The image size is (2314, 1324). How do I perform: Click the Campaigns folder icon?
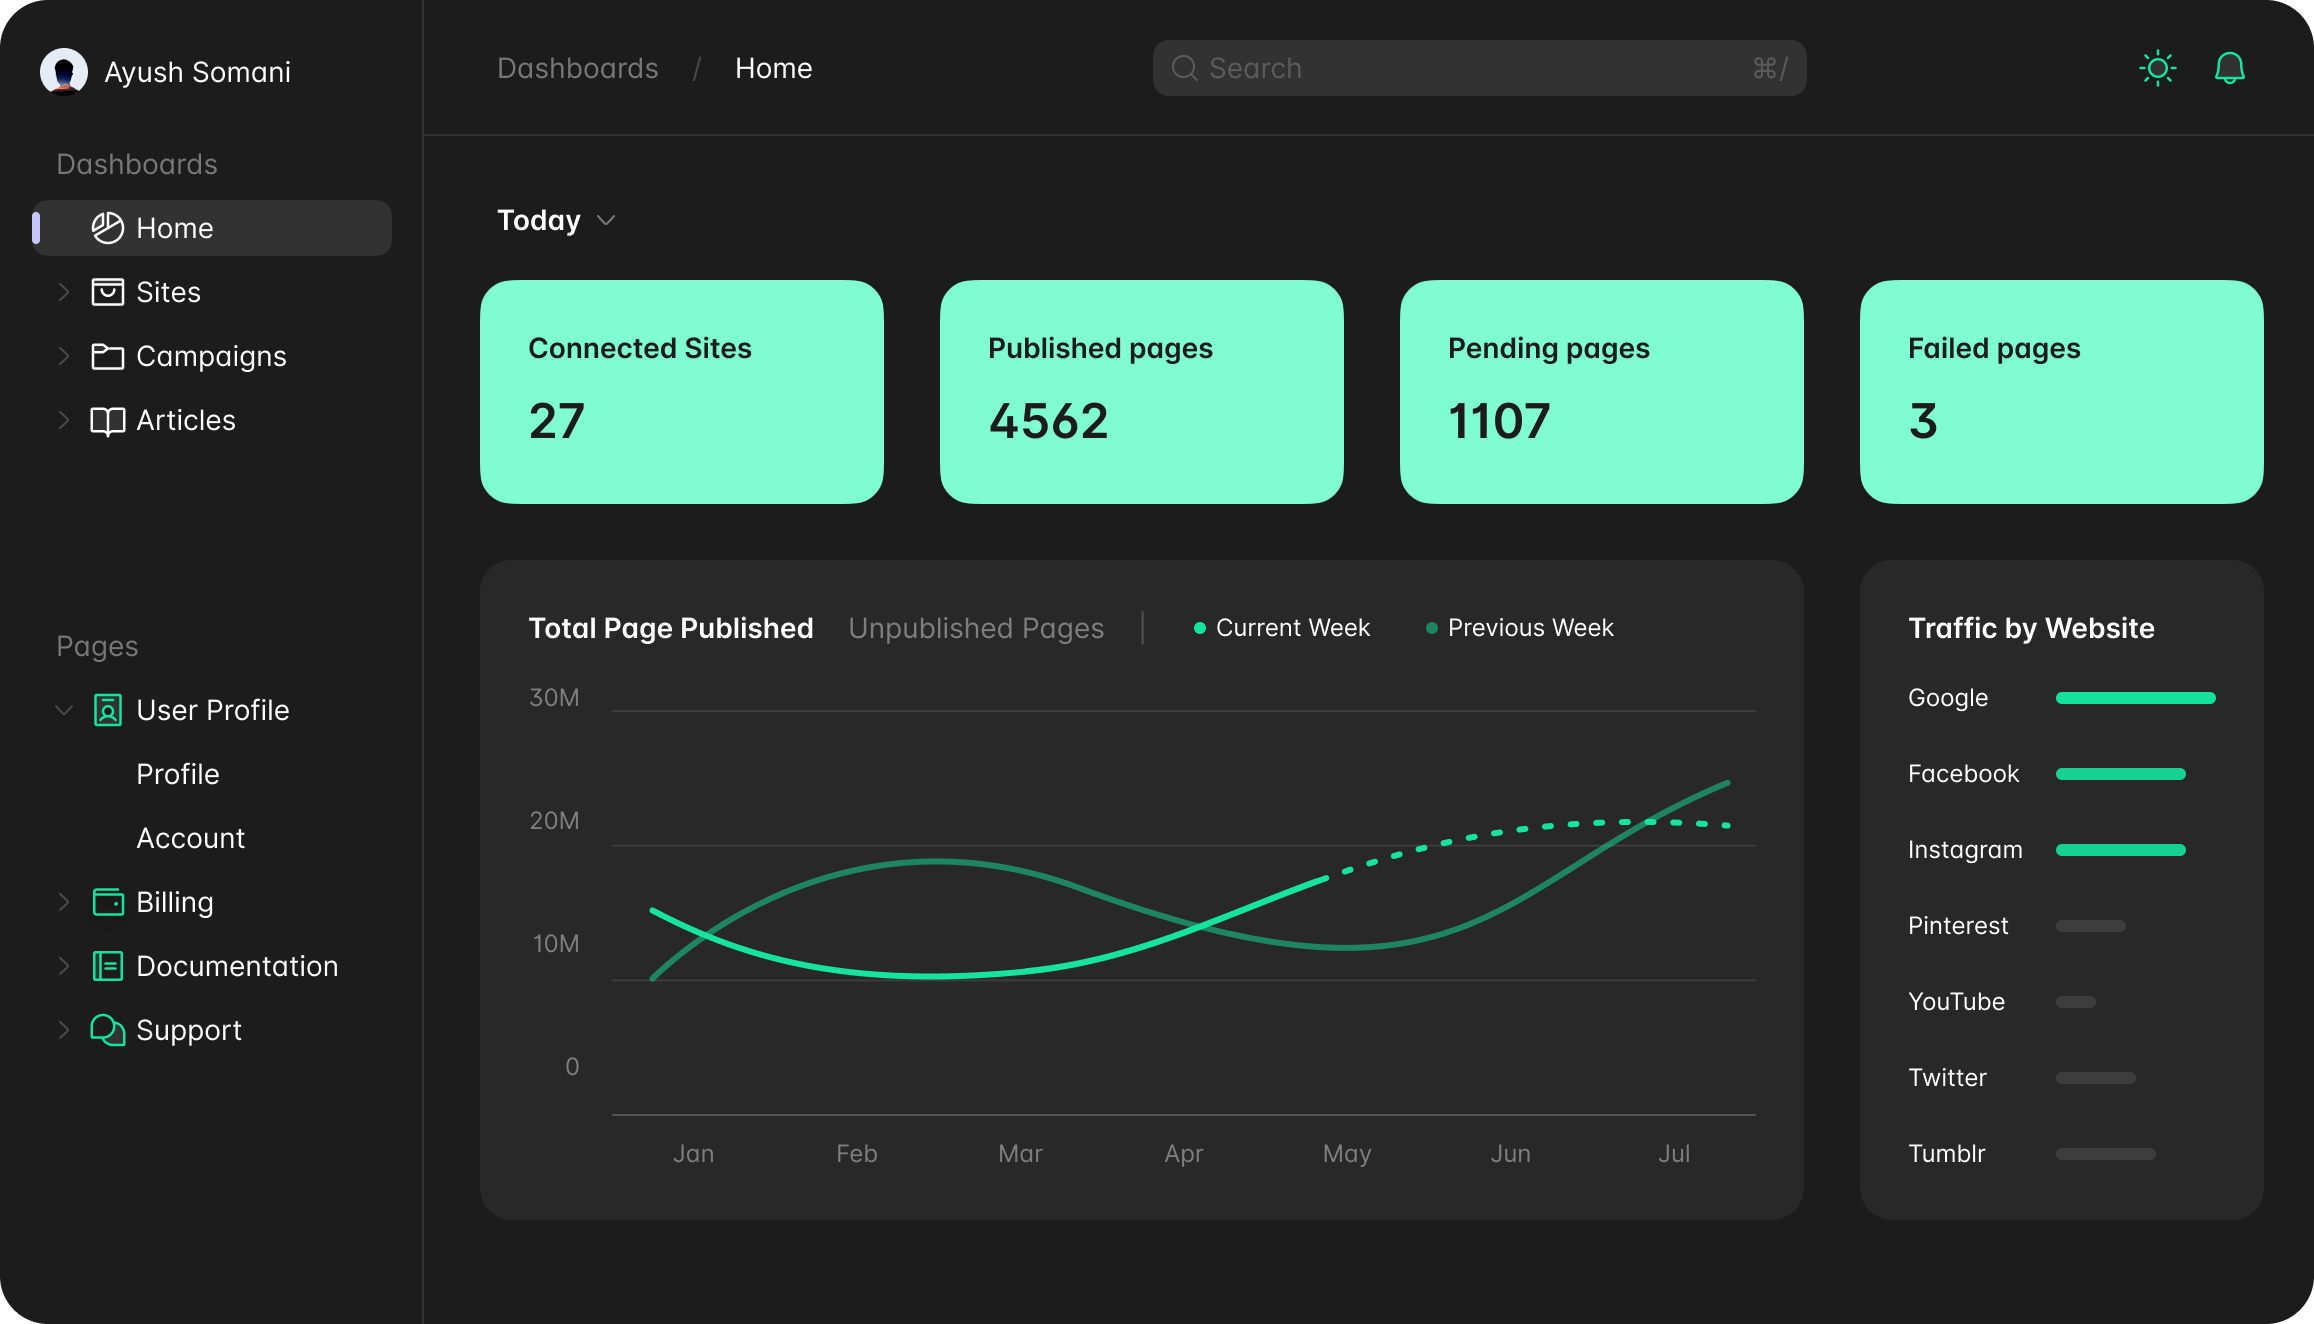[107, 356]
